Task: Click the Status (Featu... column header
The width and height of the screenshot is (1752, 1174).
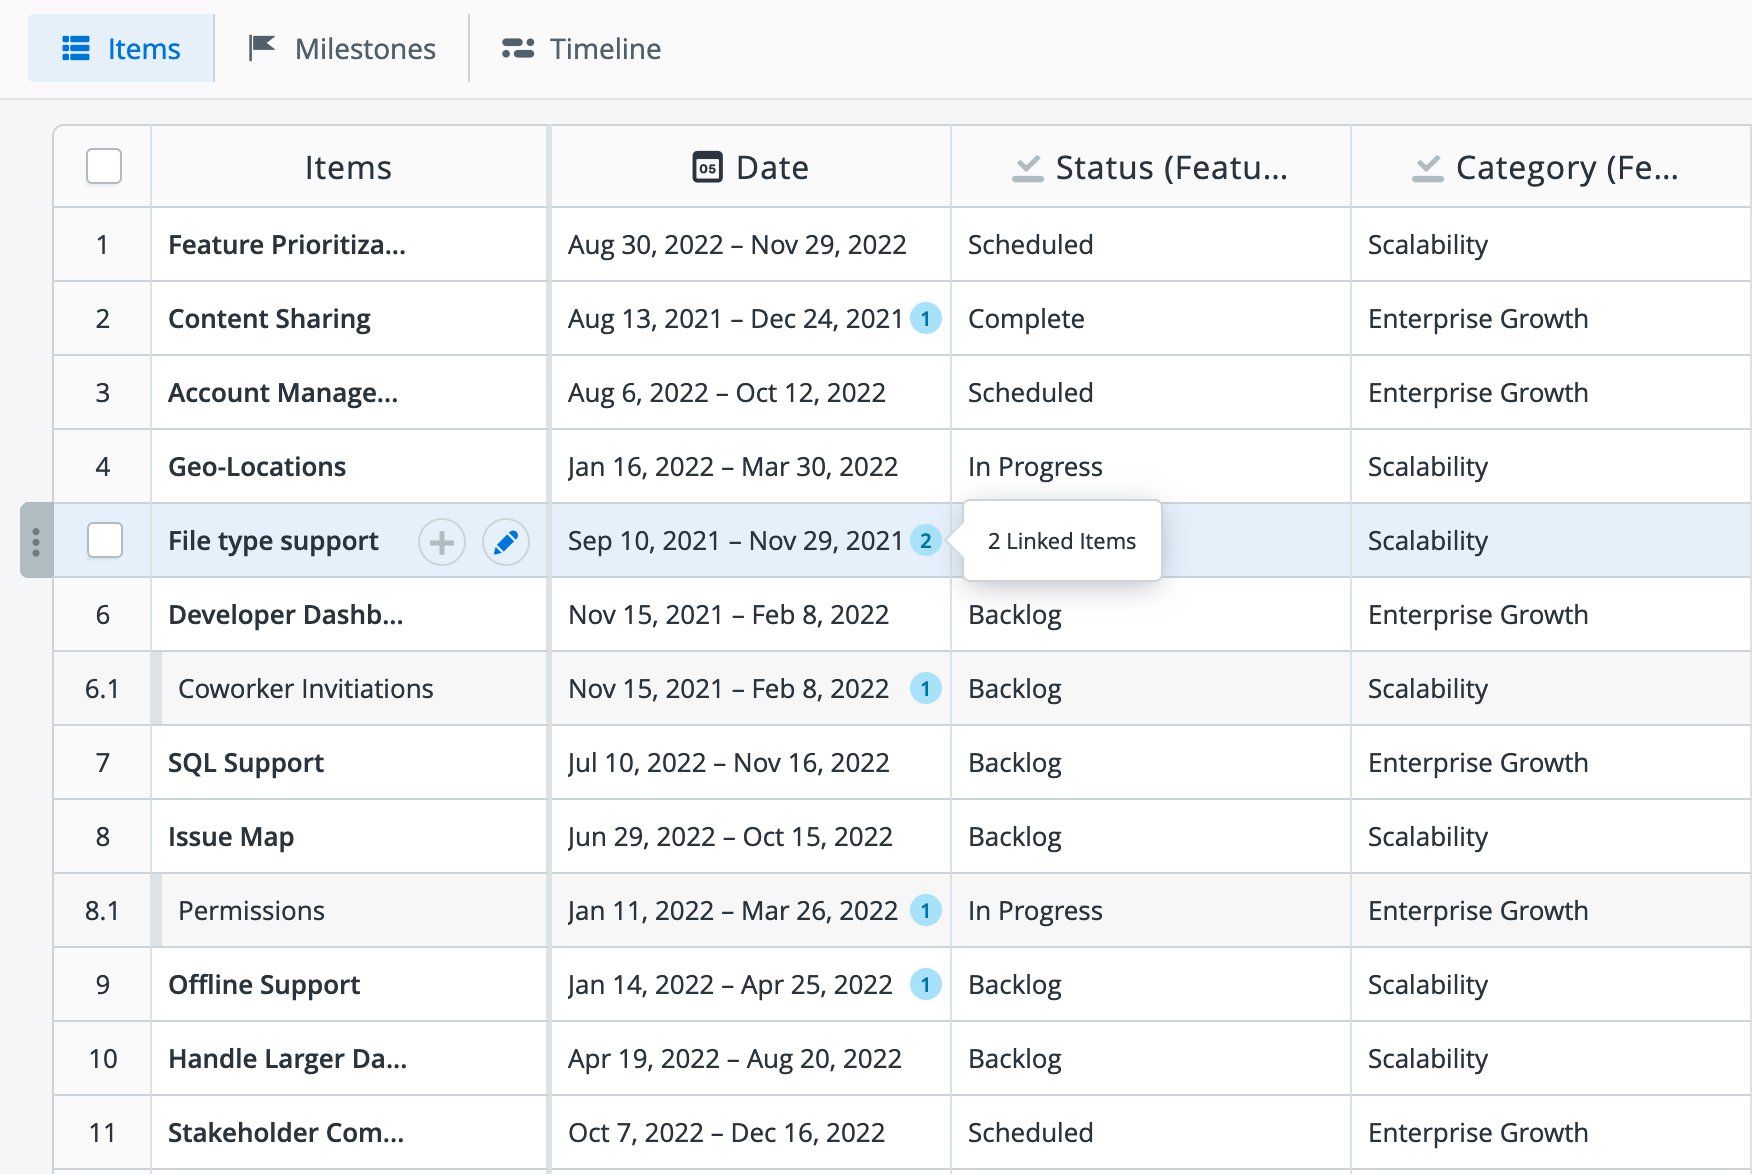Action: pos(1150,167)
